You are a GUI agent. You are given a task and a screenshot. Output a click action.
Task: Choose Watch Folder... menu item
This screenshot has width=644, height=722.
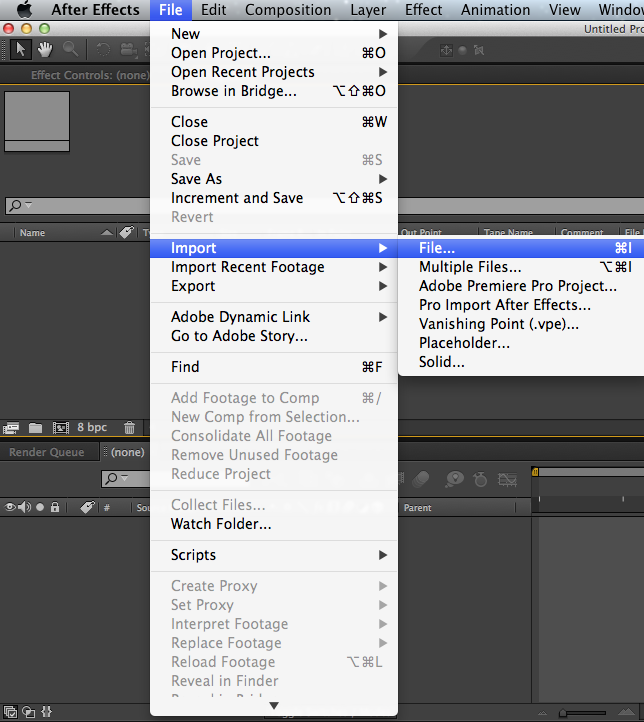pyautogui.click(x=274, y=524)
